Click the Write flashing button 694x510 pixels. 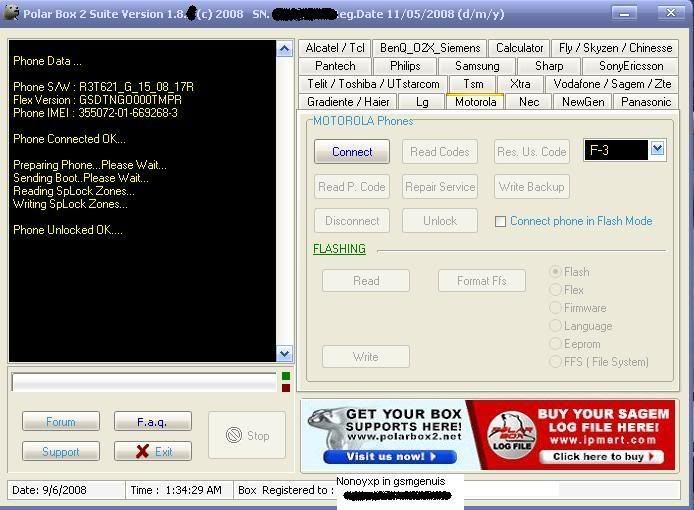366,357
